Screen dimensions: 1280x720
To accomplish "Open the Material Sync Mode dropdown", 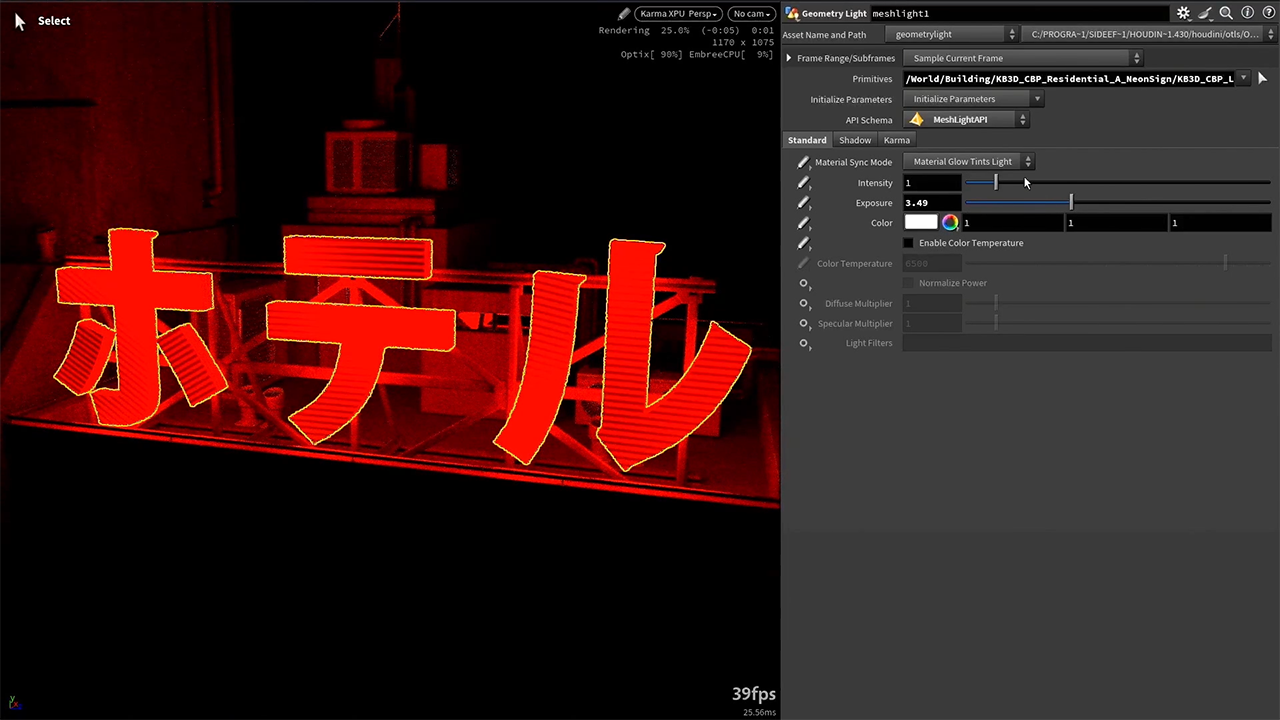I will coord(972,162).
